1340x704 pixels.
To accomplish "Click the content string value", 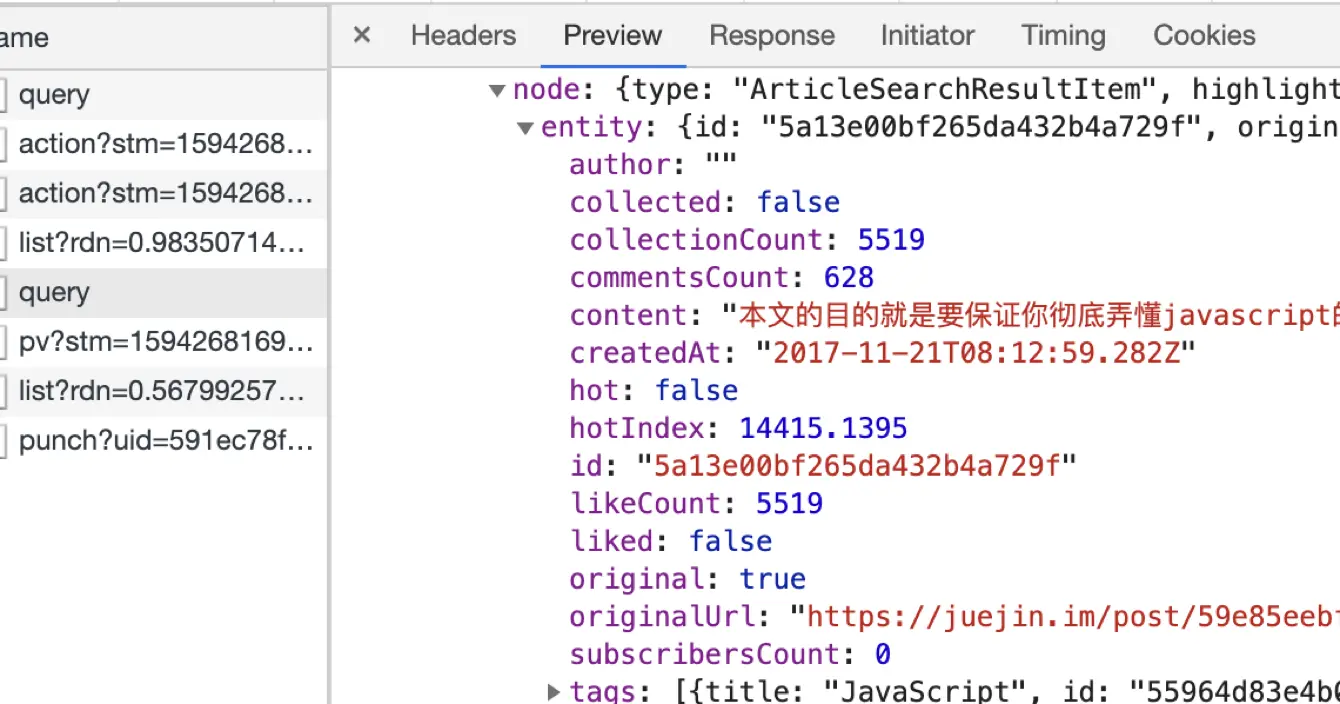I will 1030,315.
